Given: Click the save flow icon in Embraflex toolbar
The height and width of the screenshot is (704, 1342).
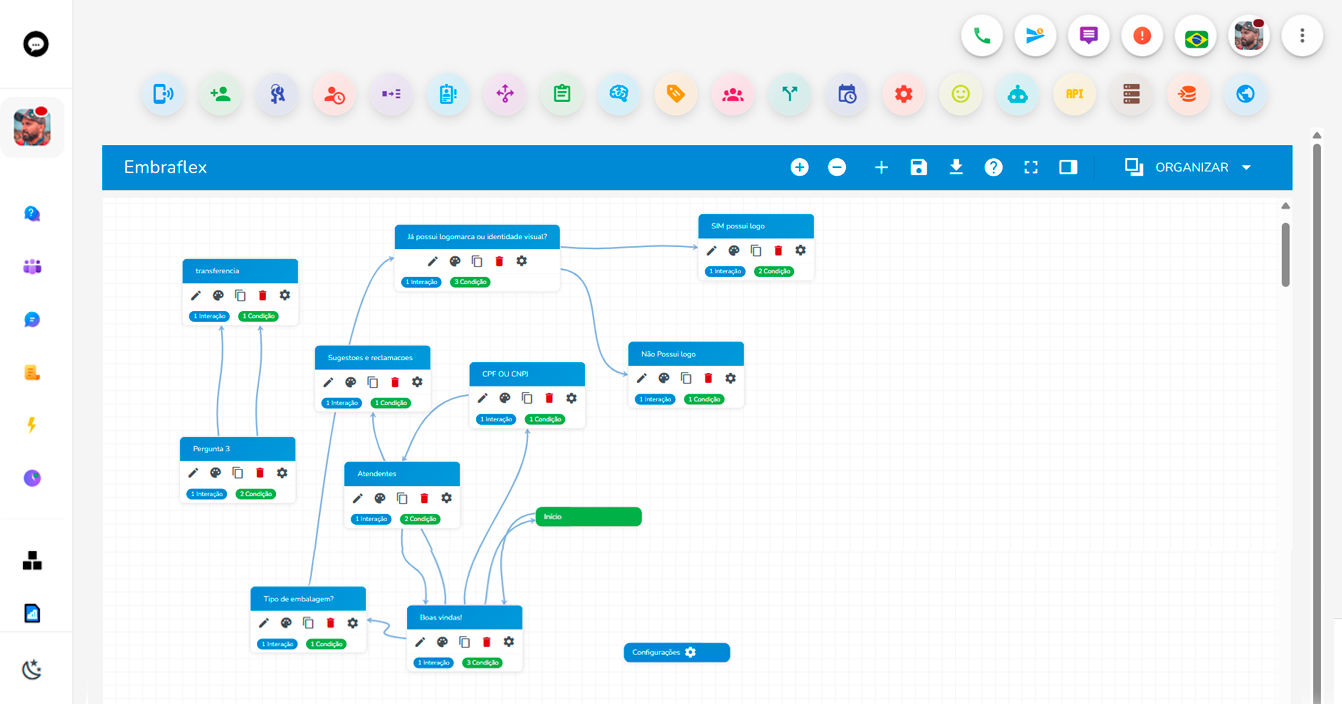Looking at the screenshot, I should click(918, 167).
